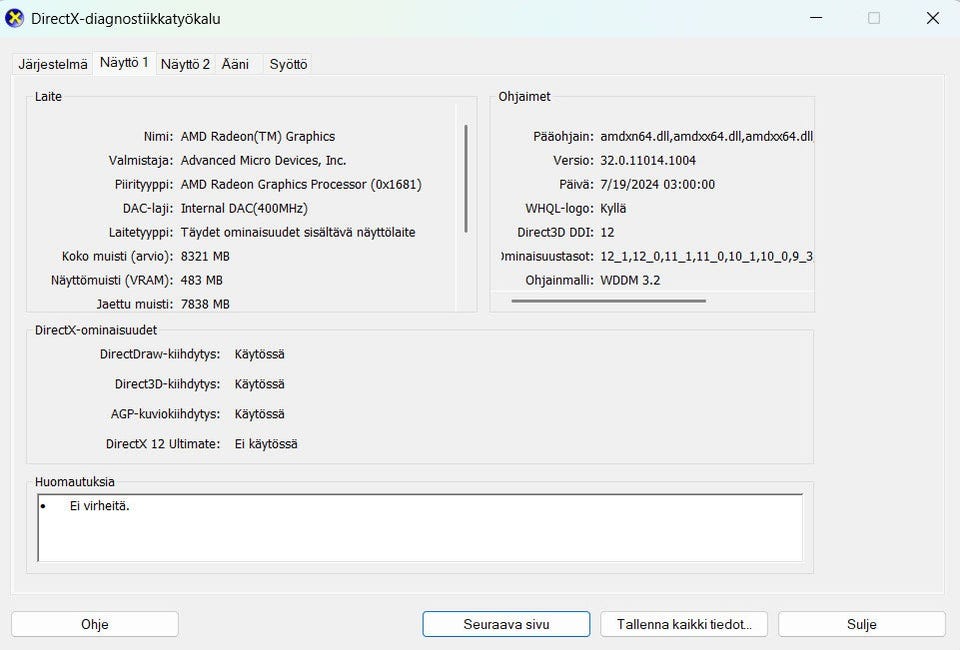
Task: Click the Ohjaimet panel horizontal scrollbar
Action: pos(609,301)
